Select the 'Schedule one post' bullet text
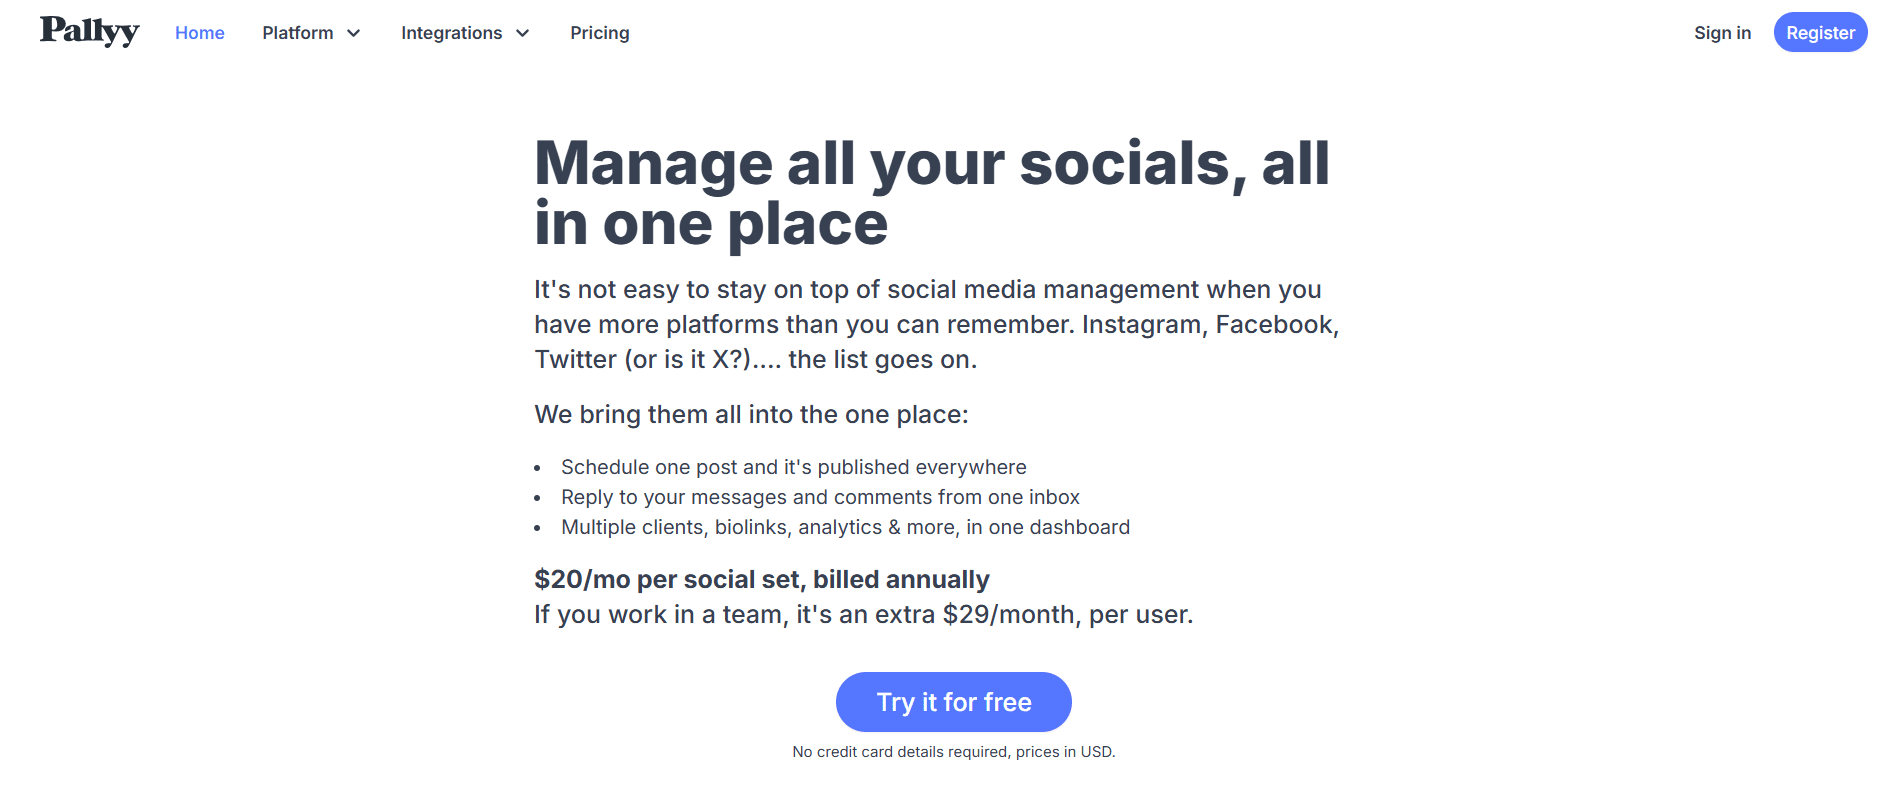The height and width of the screenshot is (798, 1902). (x=793, y=467)
